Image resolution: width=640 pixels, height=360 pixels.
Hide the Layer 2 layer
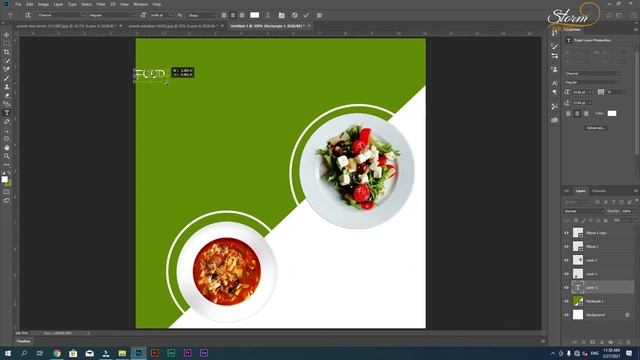pyautogui.click(x=567, y=260)
